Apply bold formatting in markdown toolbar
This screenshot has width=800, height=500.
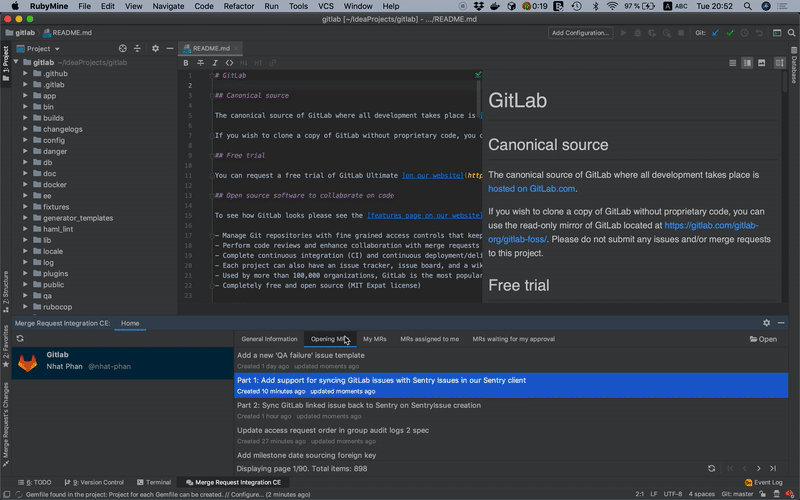(186, 63)
